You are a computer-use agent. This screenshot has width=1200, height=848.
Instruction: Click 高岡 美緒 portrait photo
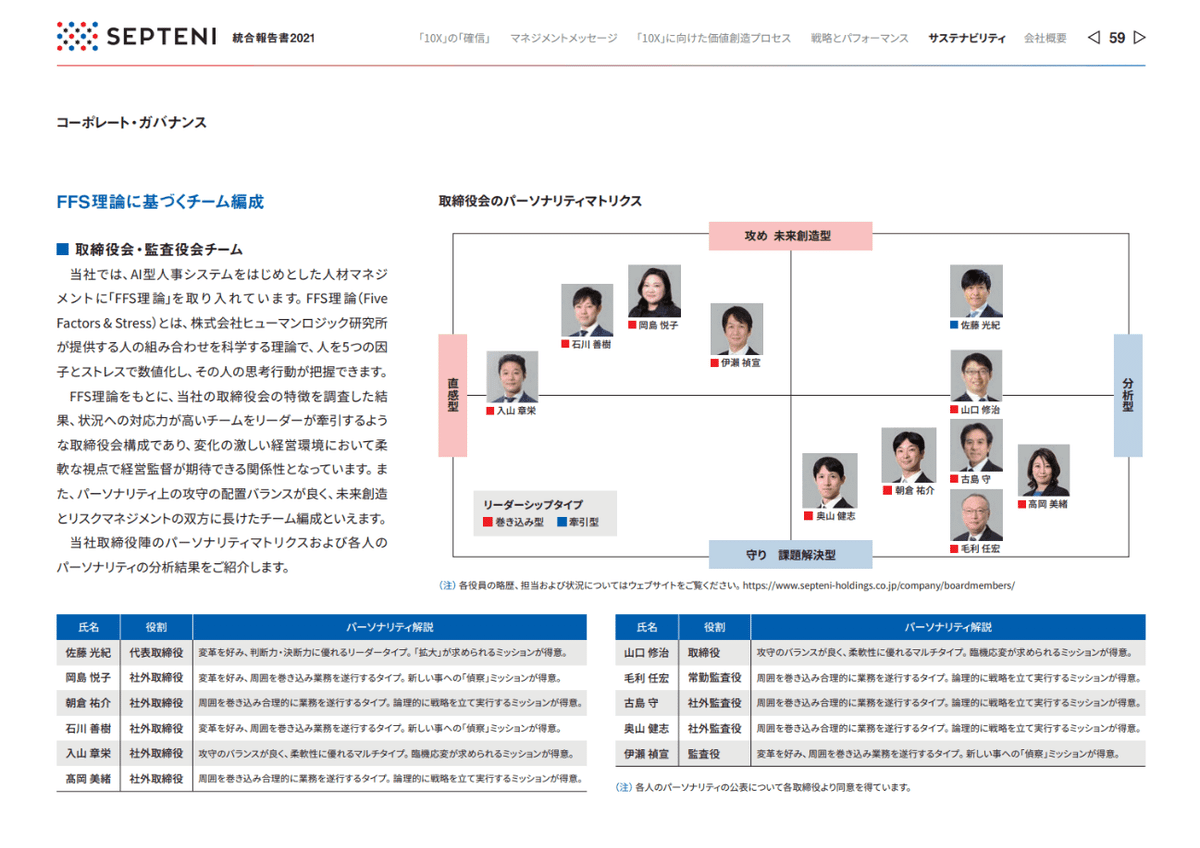tap(1044, 470)
